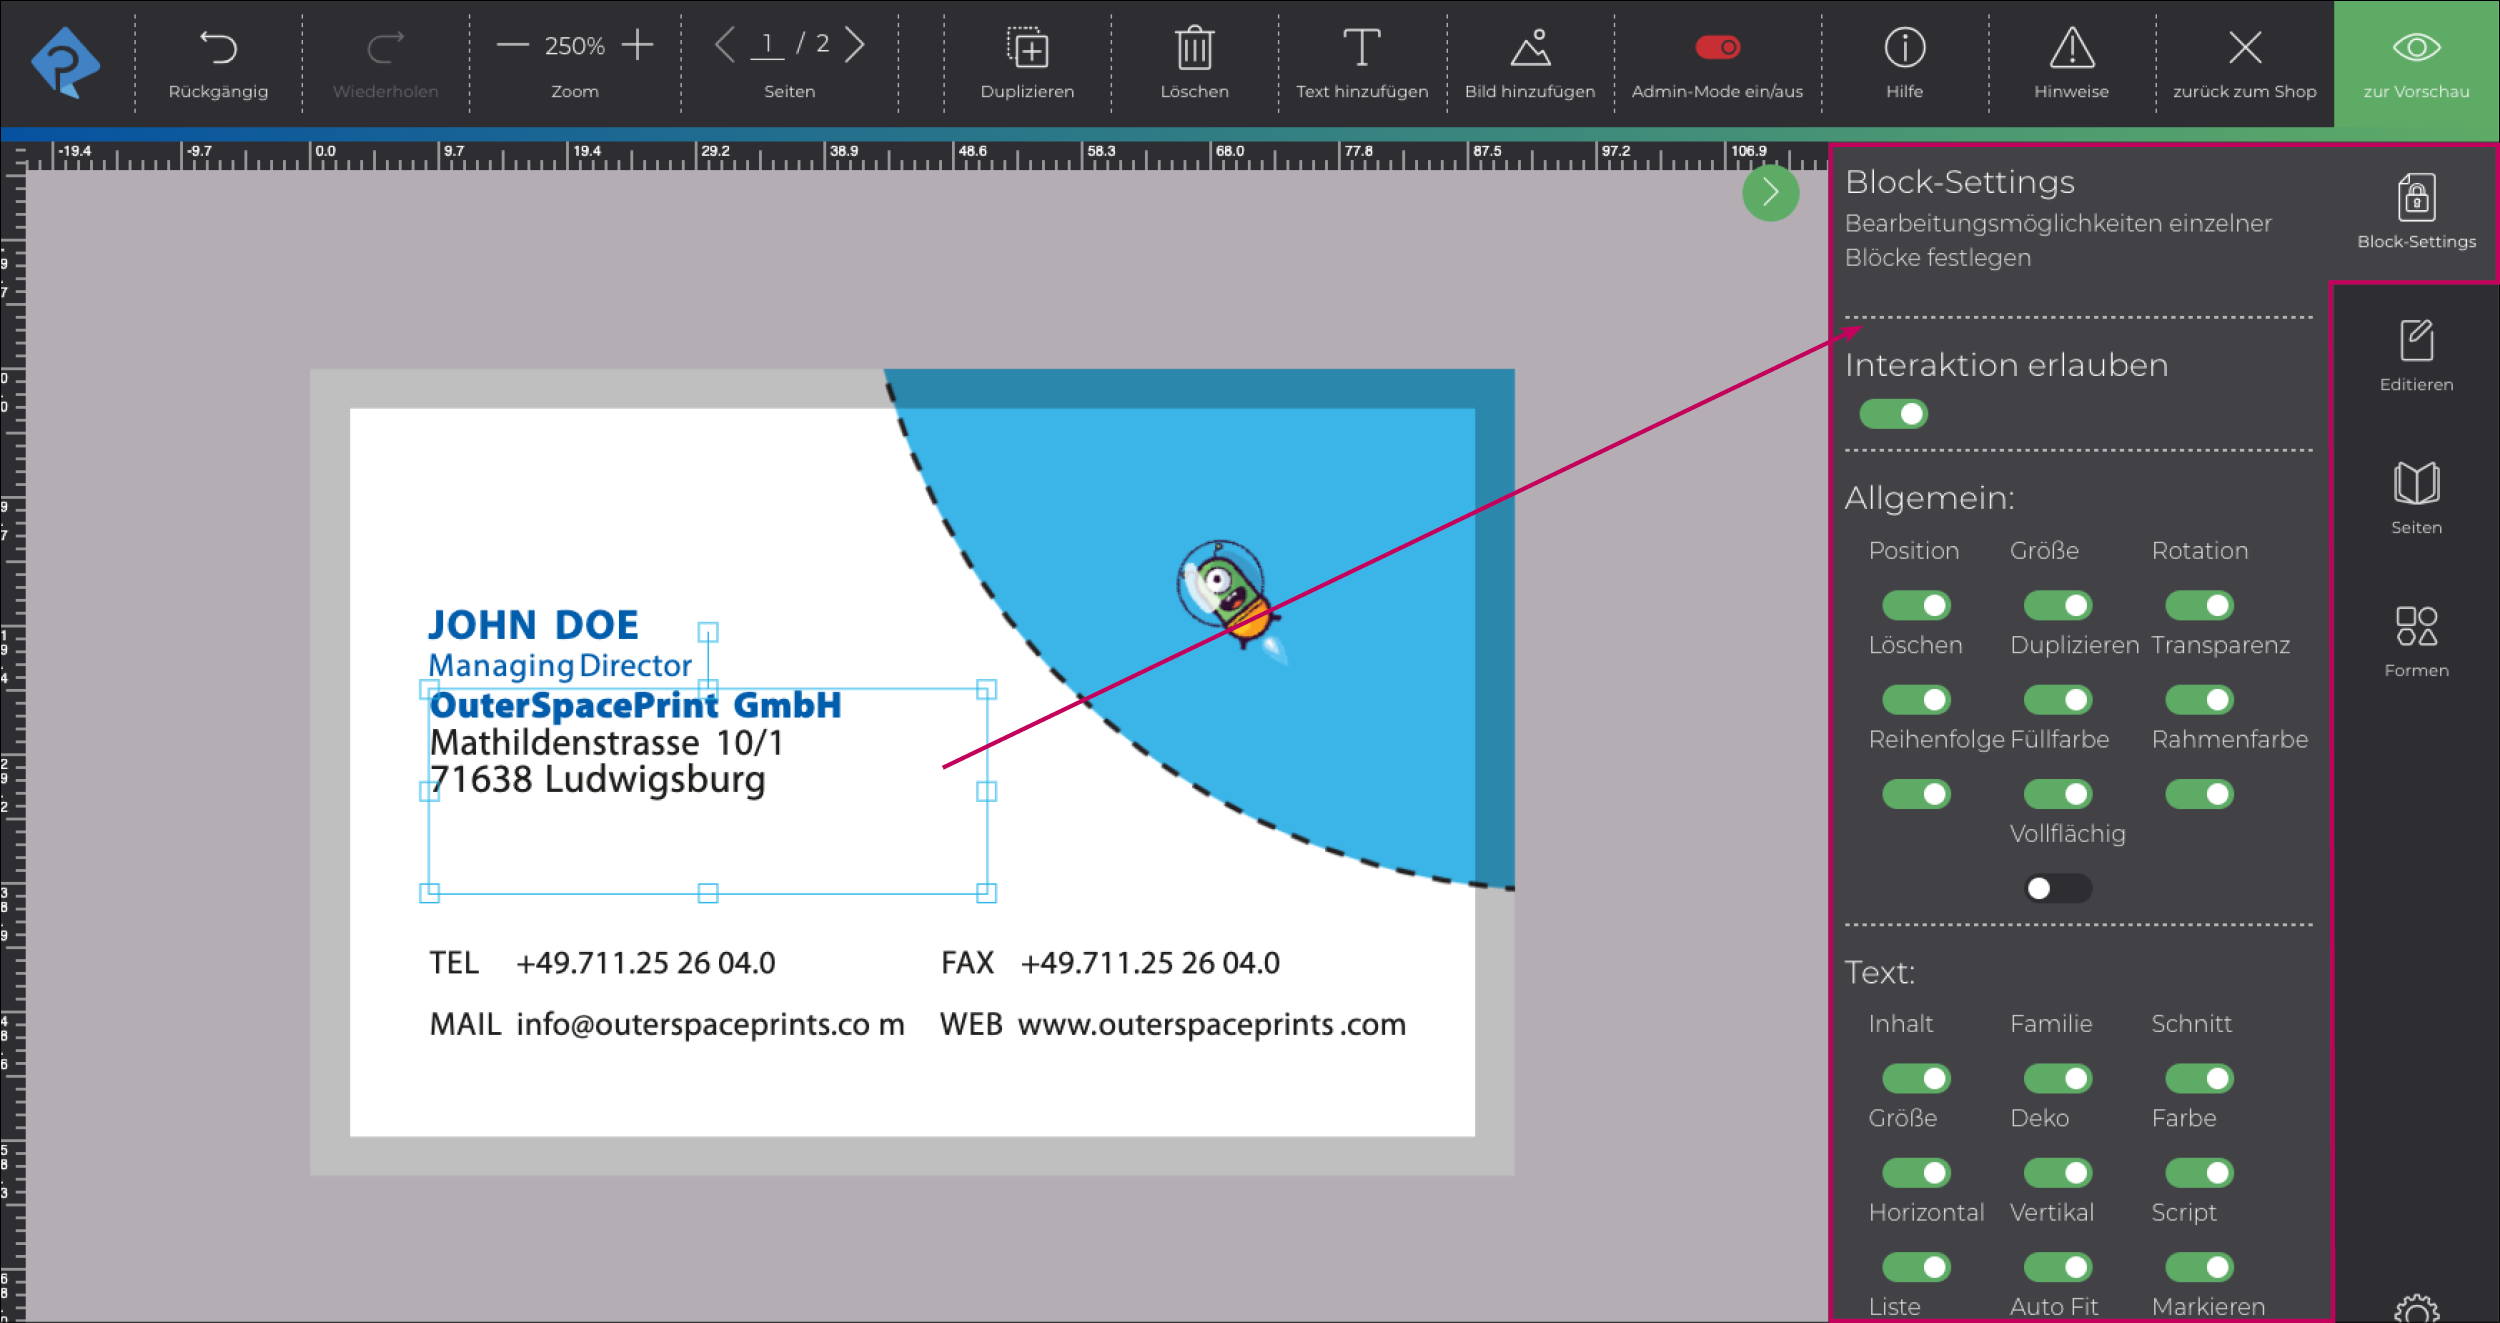Viewport: 2500px width, 1323px height.
Task: Open the Hilfe info icon
Action: coord(1904,48)
